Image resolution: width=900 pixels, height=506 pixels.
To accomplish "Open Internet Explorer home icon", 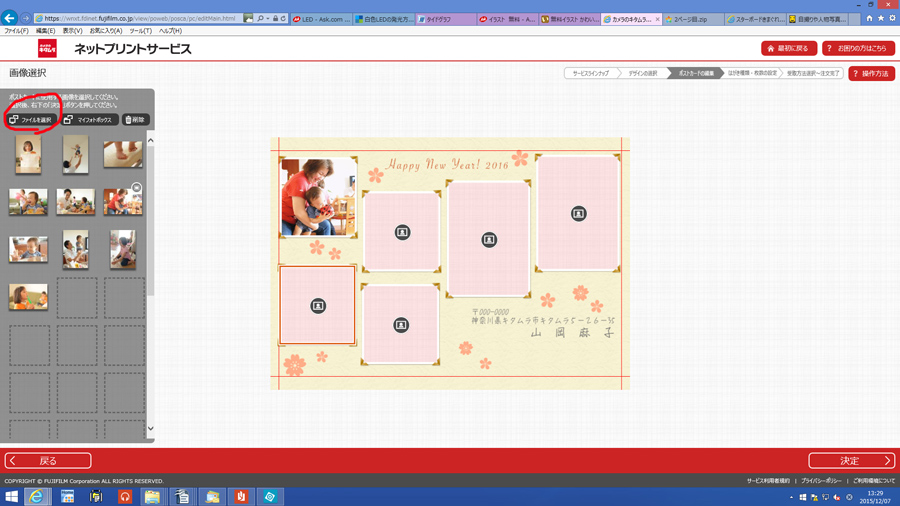I will click(x=868, y=18).
